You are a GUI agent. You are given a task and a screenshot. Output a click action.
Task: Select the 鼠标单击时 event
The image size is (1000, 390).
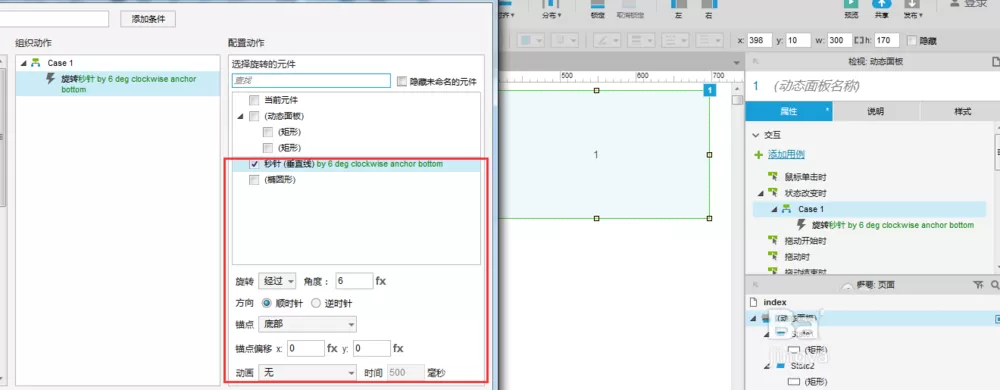pos(805,177)
